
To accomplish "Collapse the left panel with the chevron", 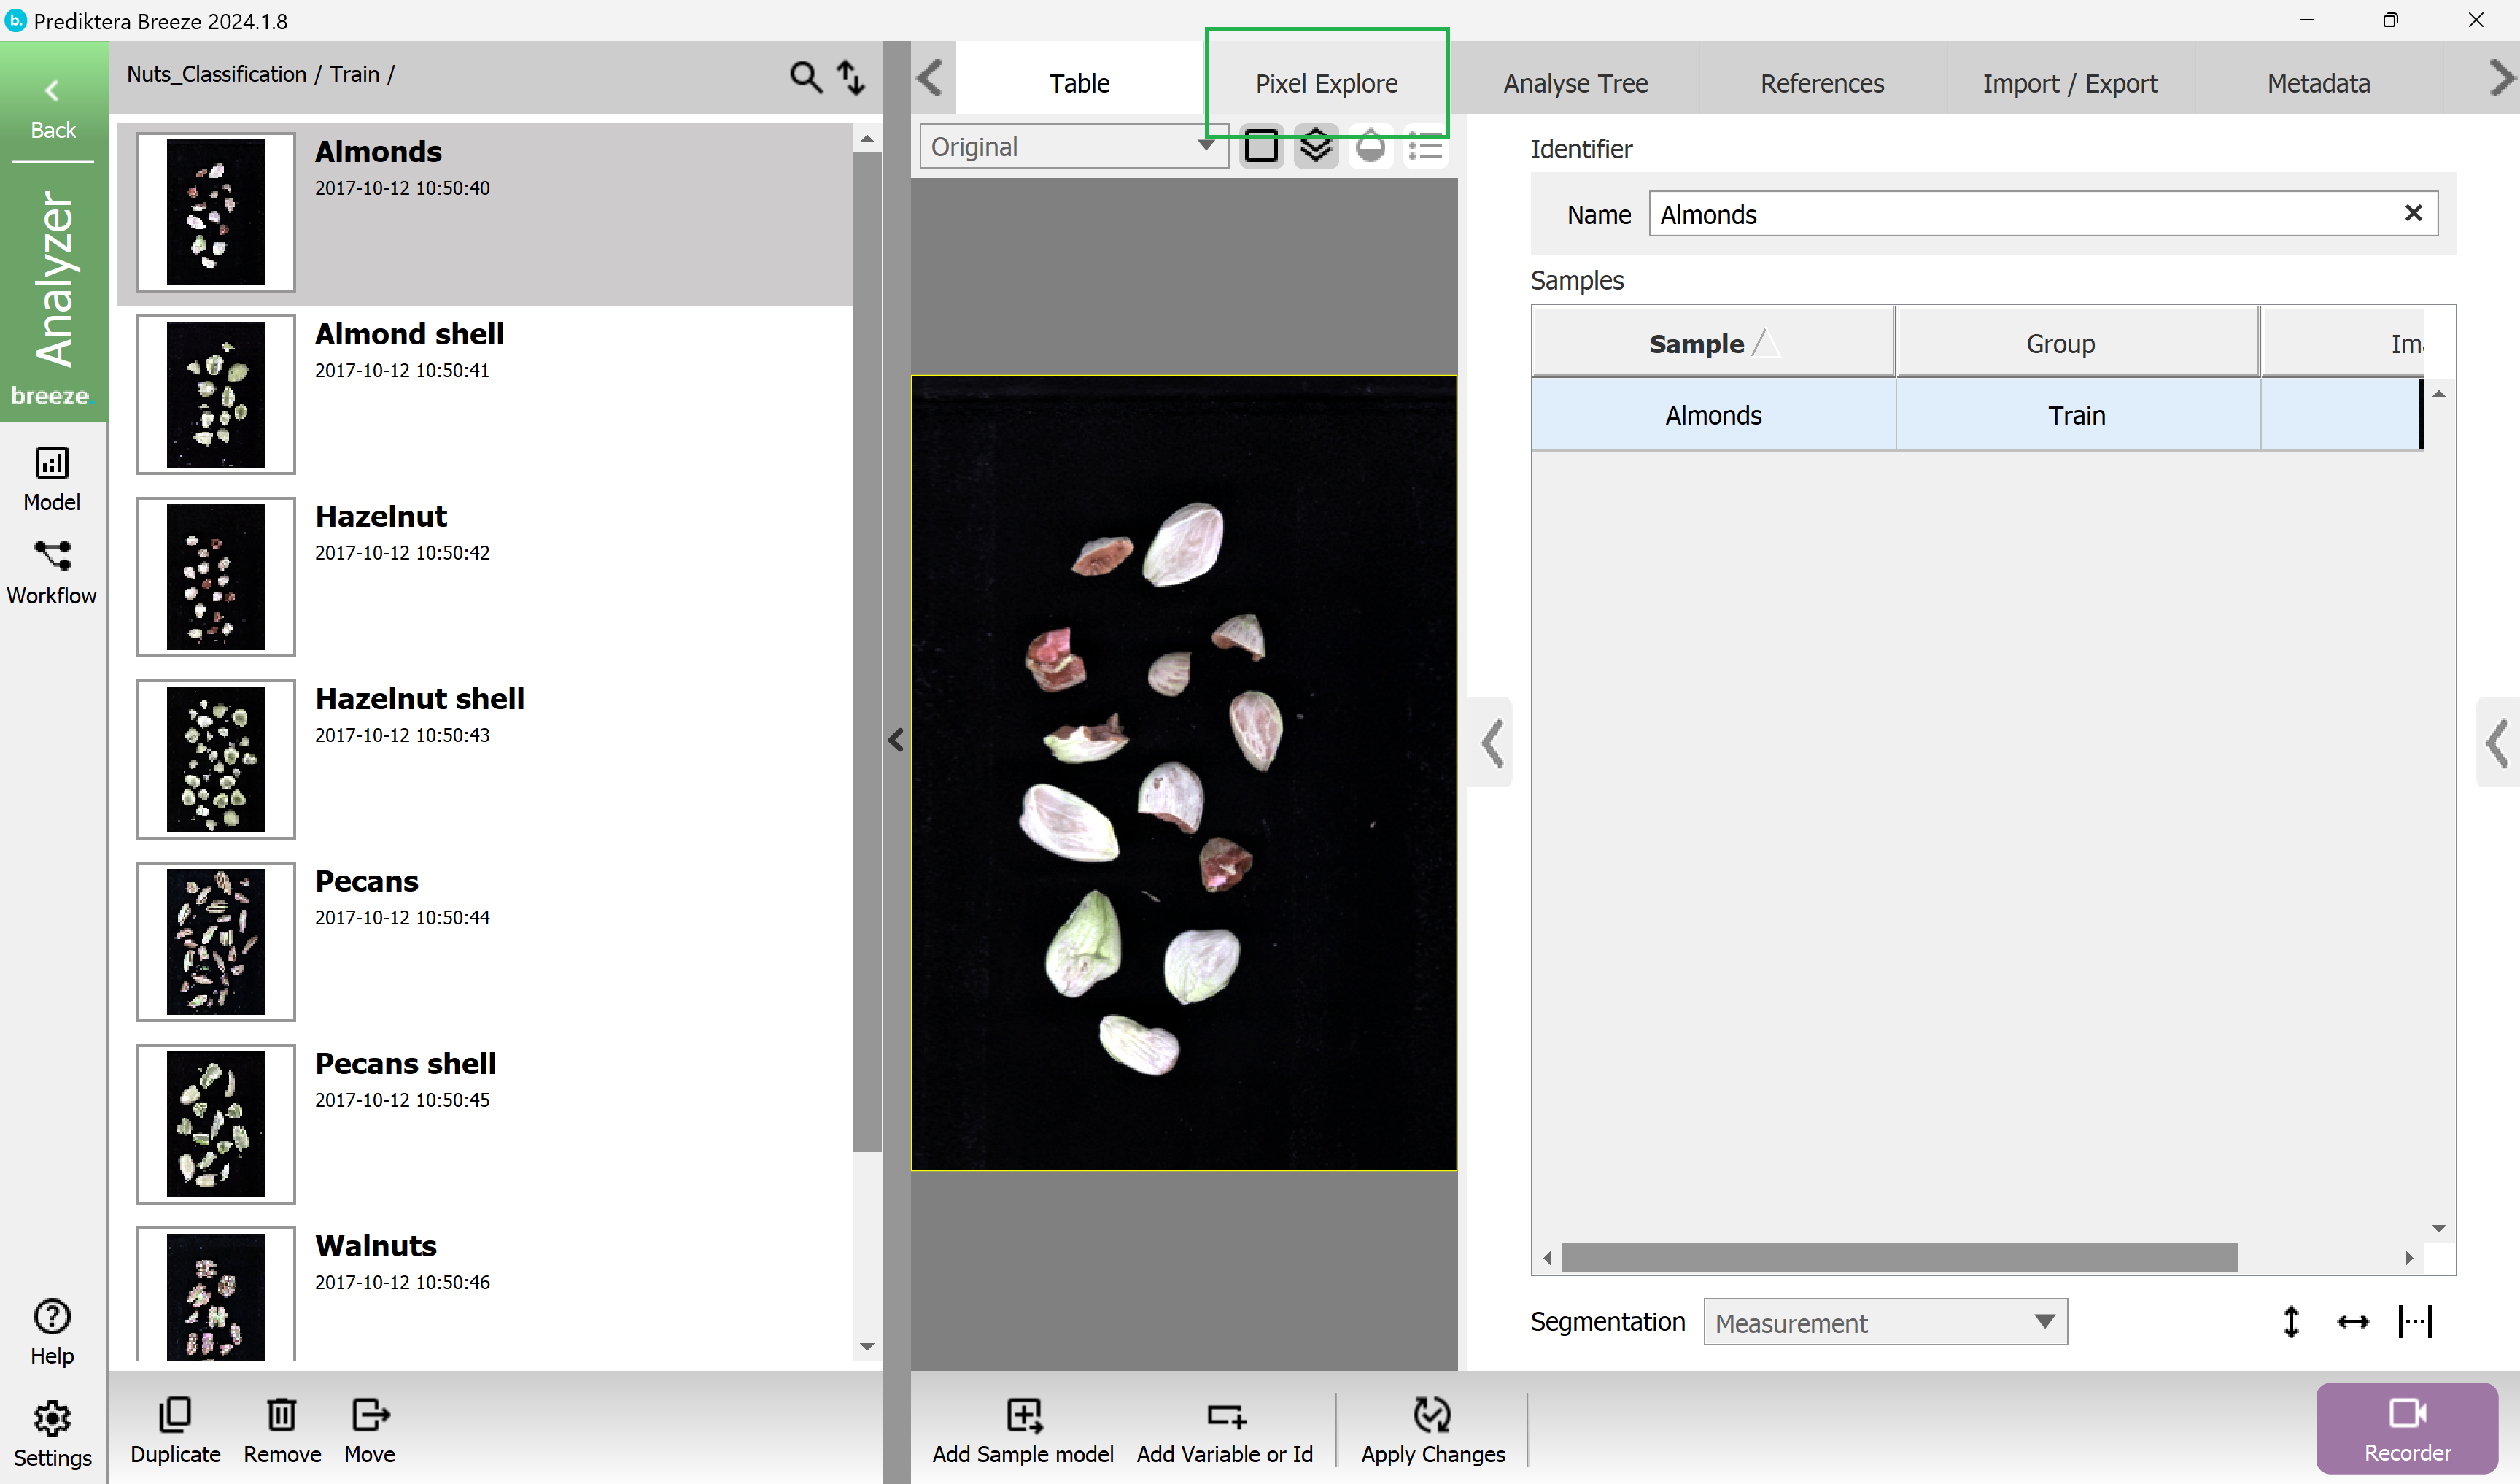I will point(895,740).
